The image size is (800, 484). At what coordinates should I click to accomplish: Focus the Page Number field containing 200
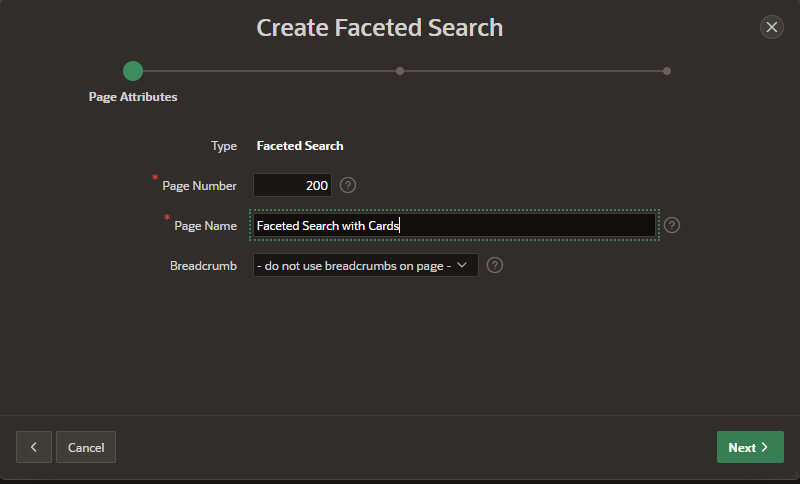(292, 185)
